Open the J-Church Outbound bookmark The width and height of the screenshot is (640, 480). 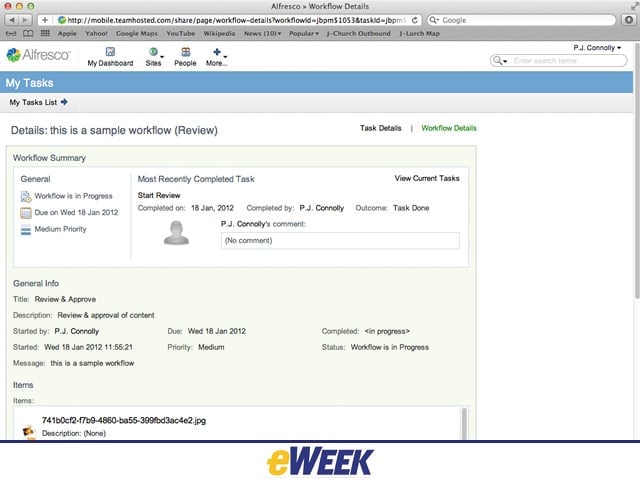tap(358, 33)
